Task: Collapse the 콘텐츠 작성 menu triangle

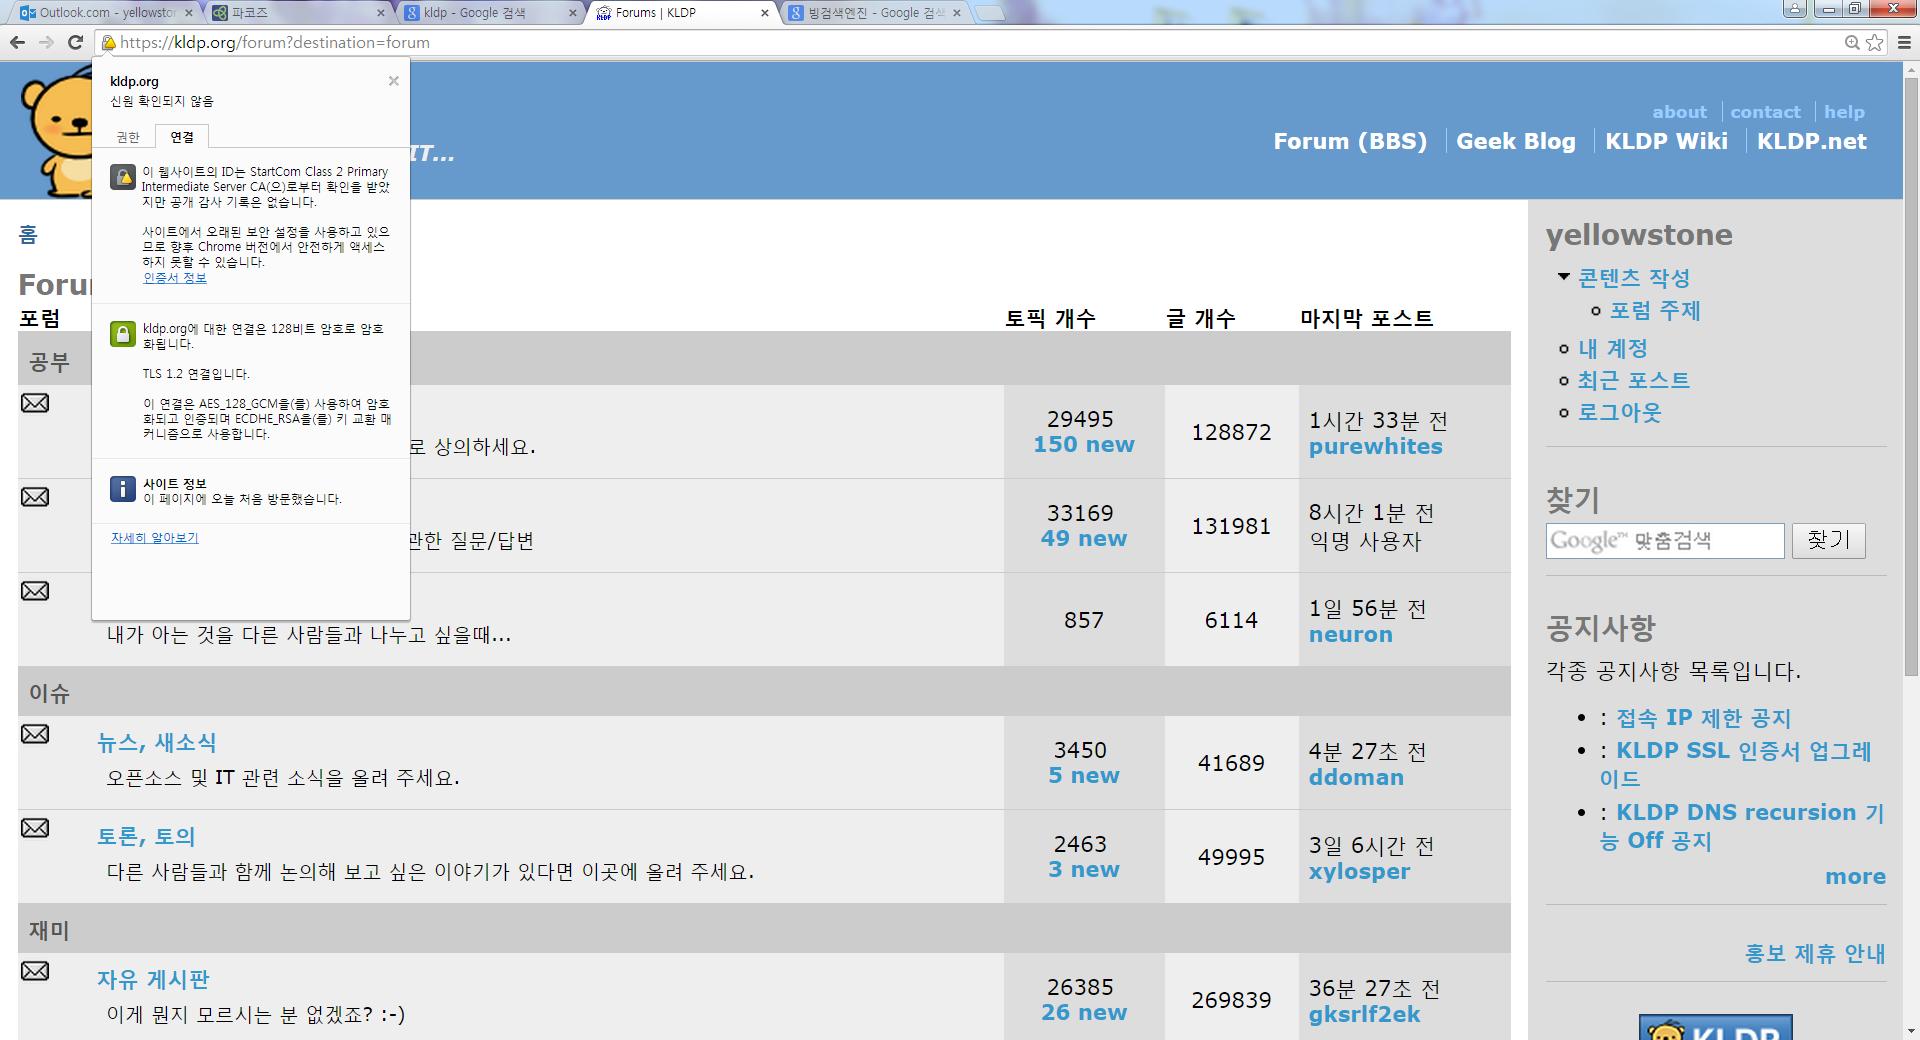Action: [x=1564, y=276]
